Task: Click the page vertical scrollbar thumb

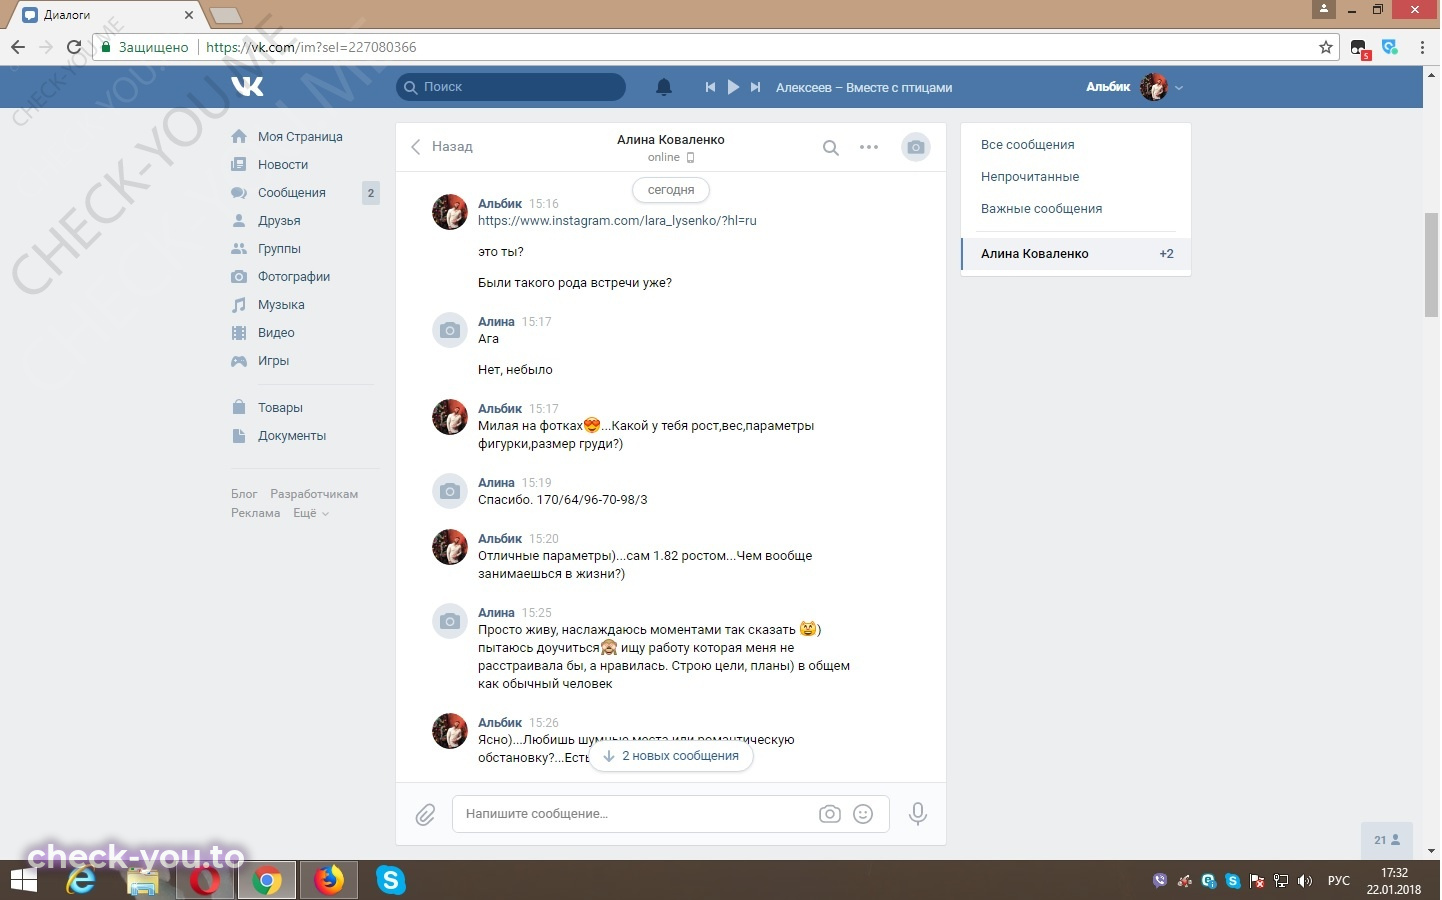Action: 1431,265
